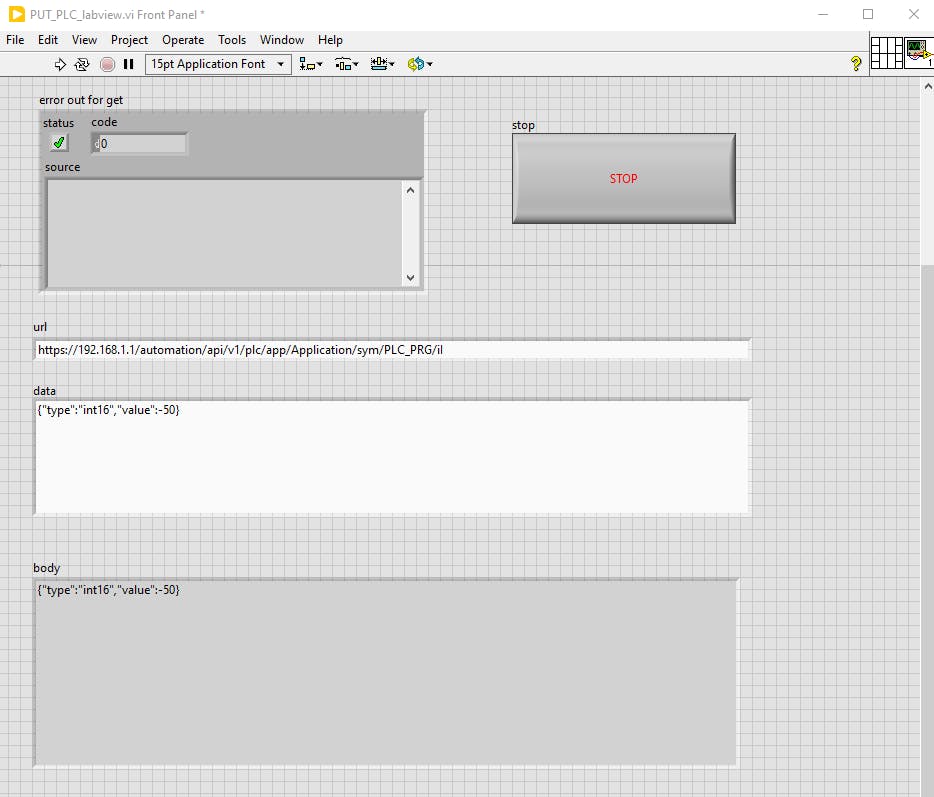Click the 'data' label
The width and height of the screenshot is (934, 797).
tap(44, 391)
